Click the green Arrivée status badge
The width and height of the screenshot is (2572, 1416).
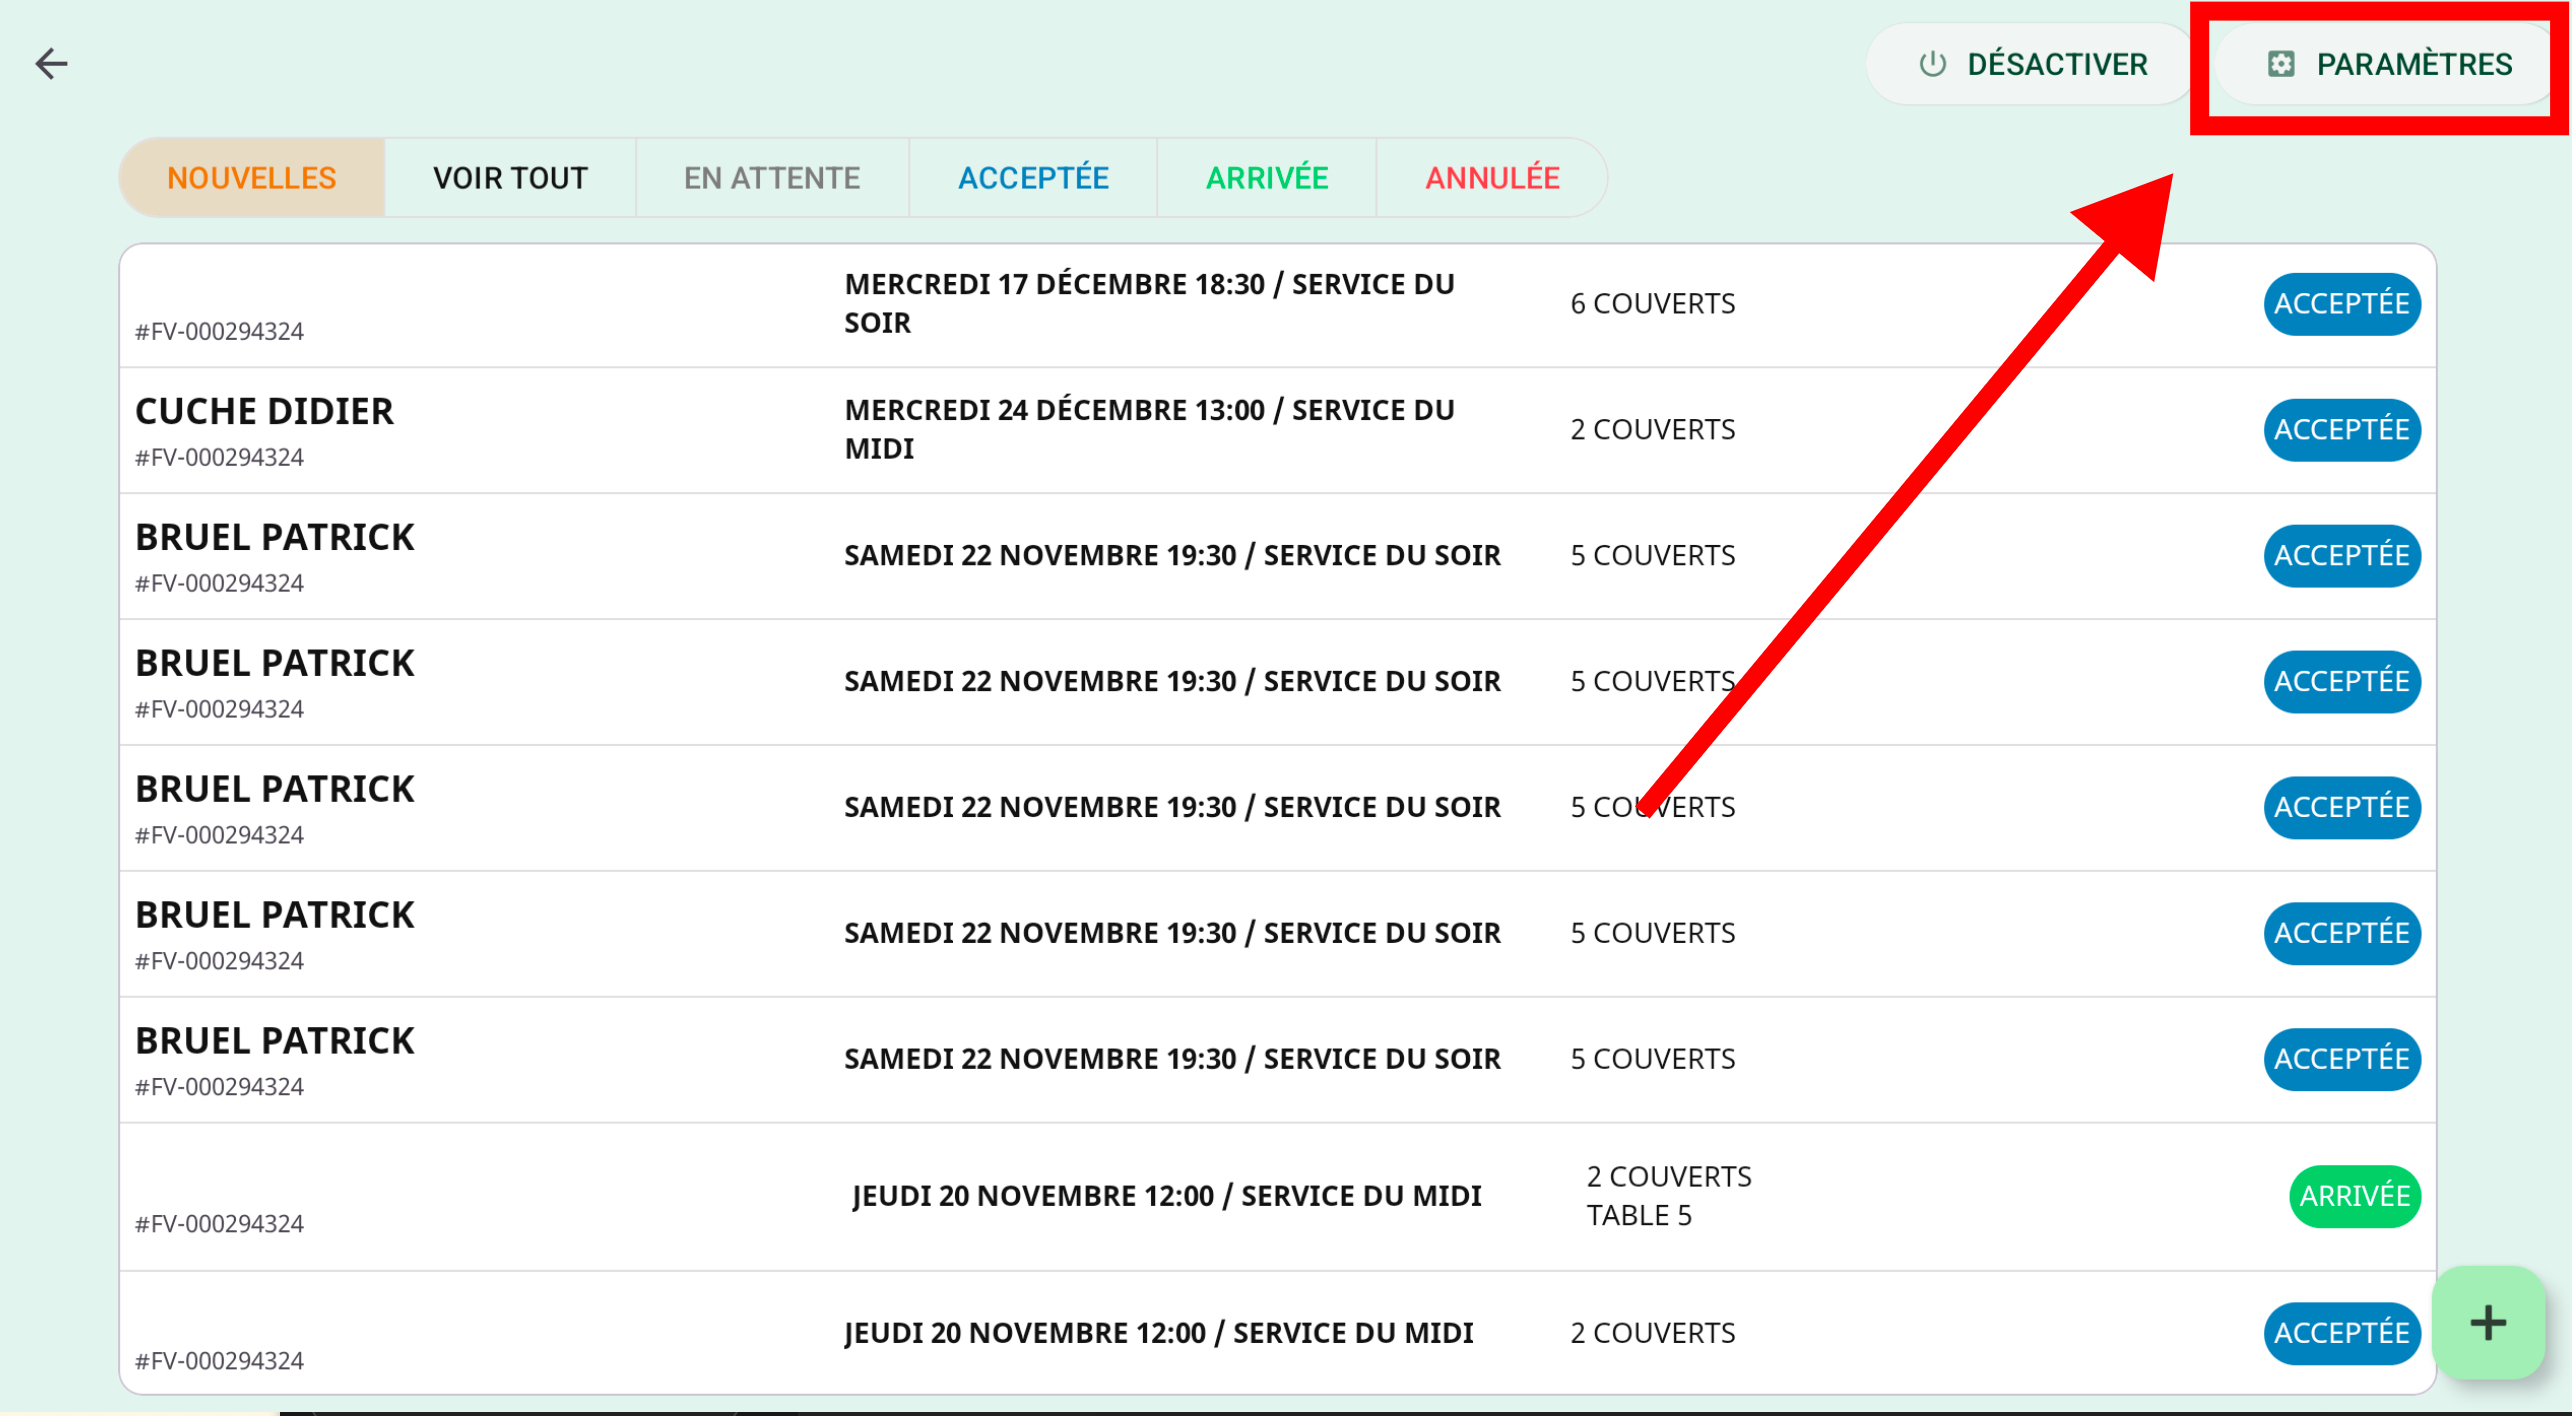tap(2353, 1196)
